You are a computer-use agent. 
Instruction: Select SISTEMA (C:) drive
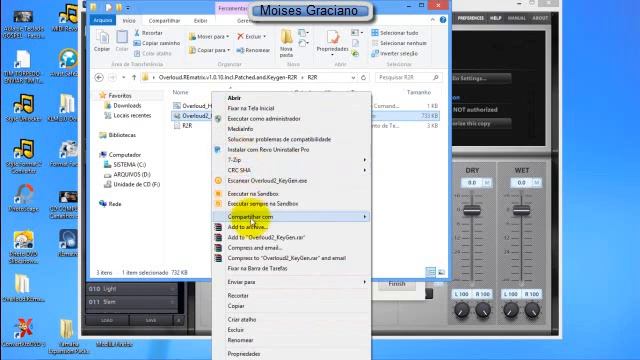coord(129,164)
